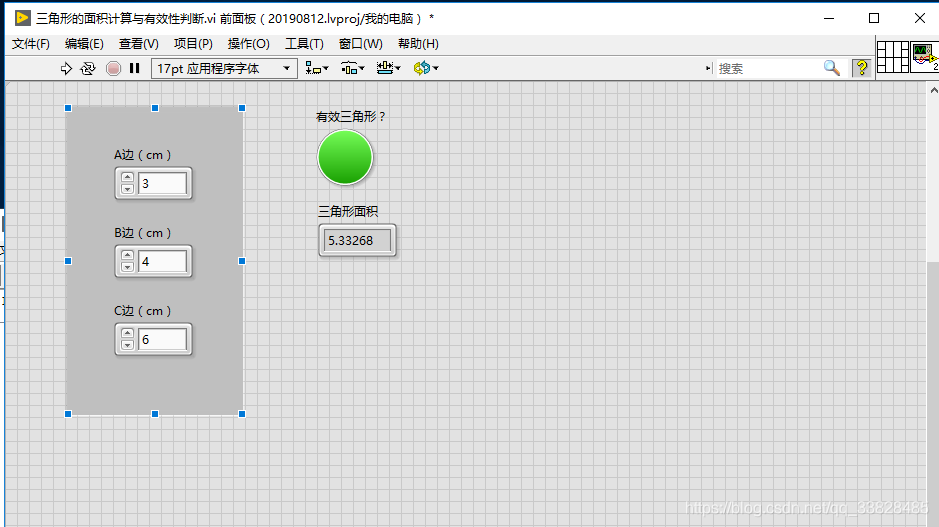Click the LabVIEW icon in title bar
The image size is (939, 527).
(23, 18)
